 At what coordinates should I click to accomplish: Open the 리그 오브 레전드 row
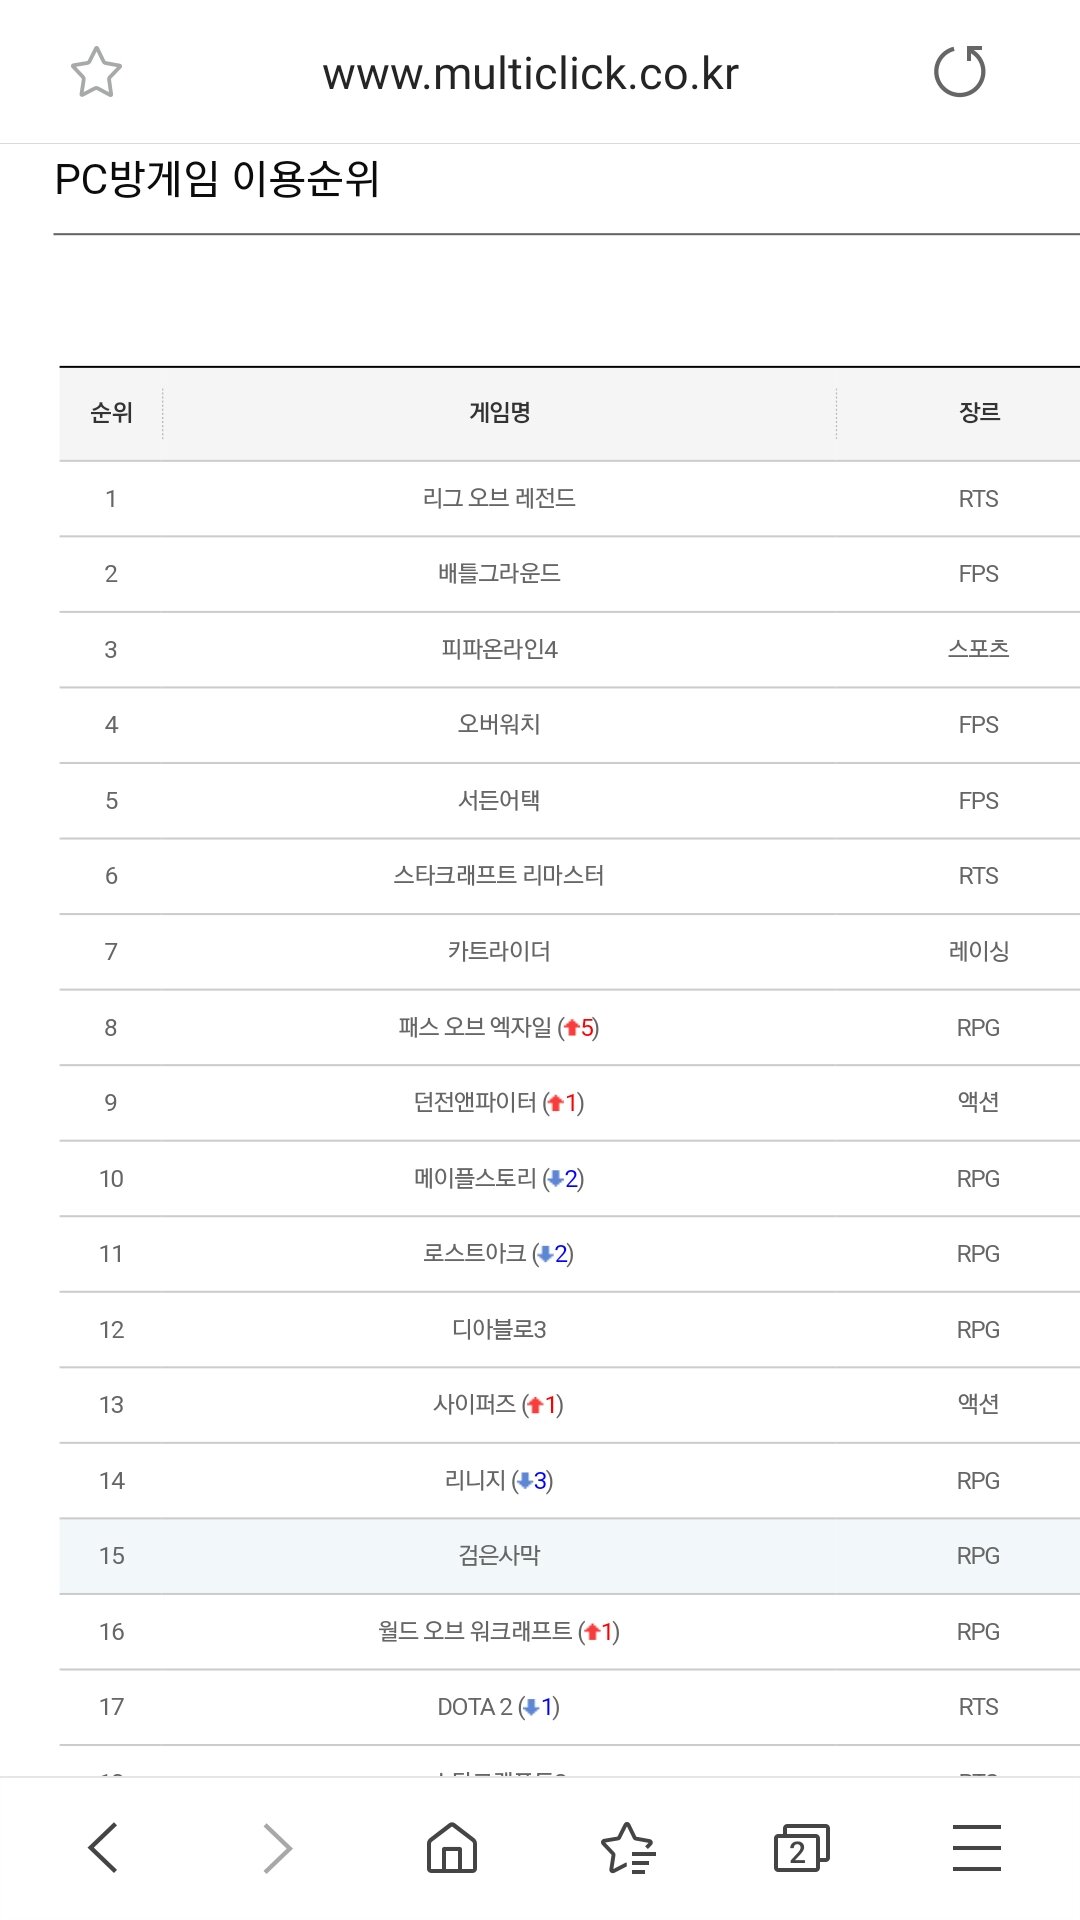[570, 499]
